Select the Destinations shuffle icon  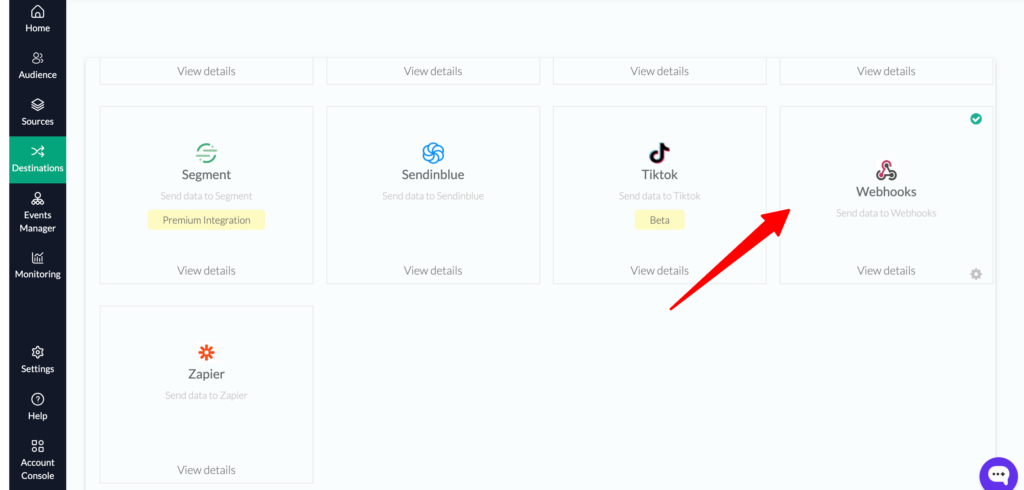pyautogui.click(x=37, y=152)
